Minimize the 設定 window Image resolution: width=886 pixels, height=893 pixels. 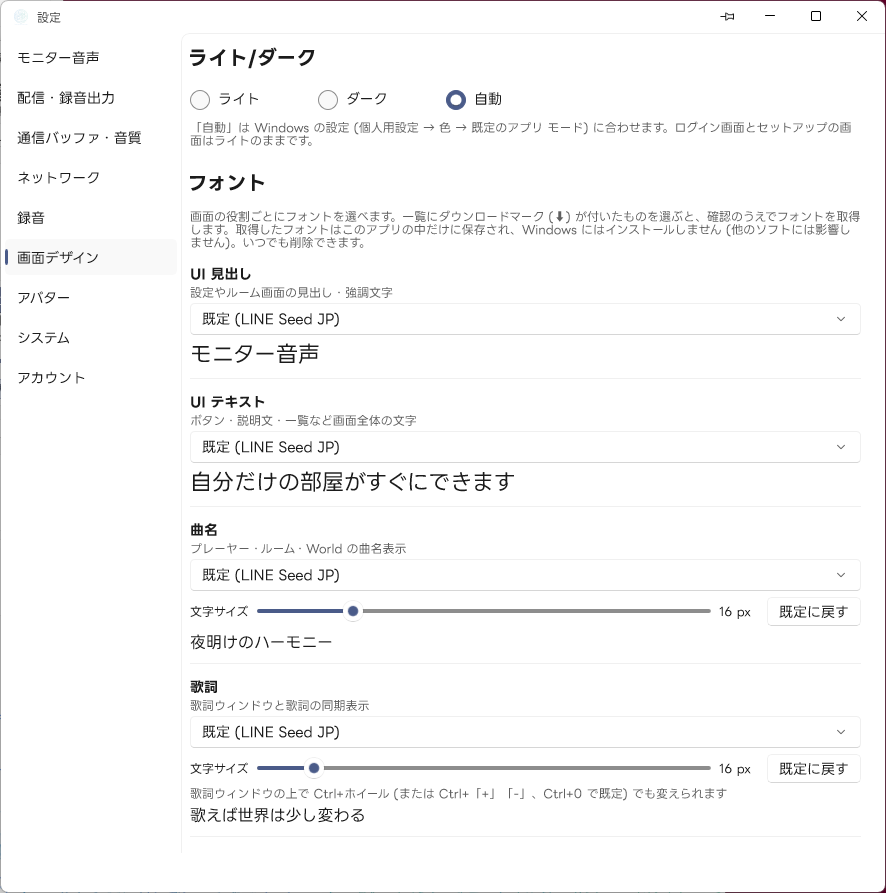coord(770,17)
